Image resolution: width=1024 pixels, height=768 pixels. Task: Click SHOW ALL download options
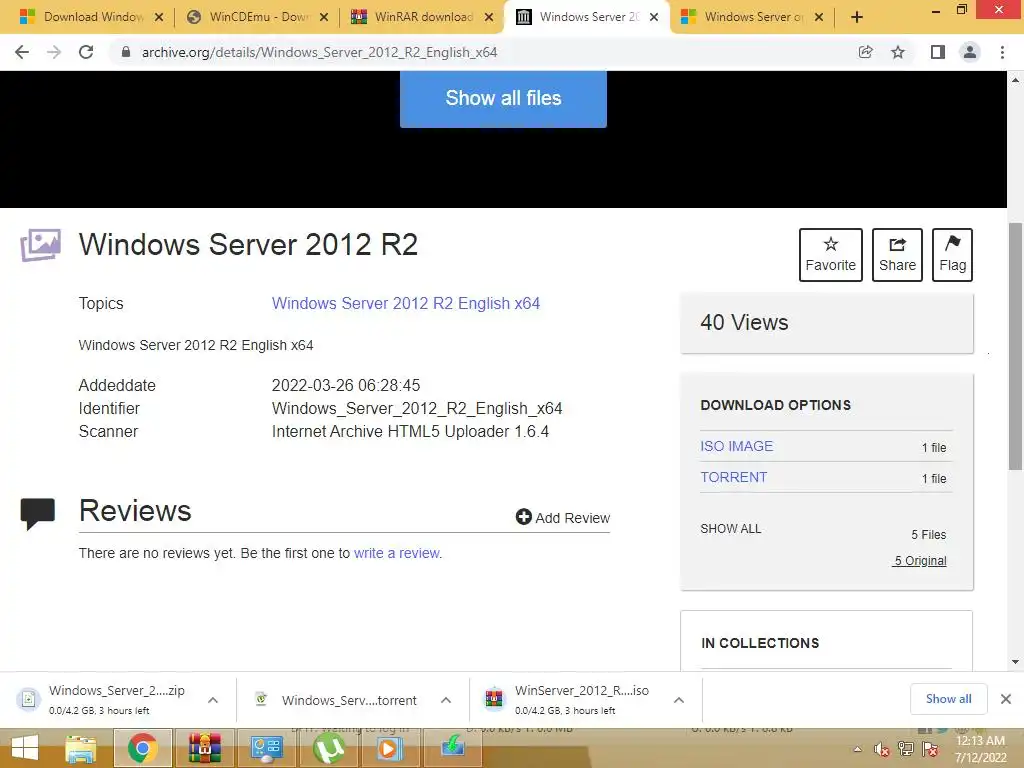(730, 529)
